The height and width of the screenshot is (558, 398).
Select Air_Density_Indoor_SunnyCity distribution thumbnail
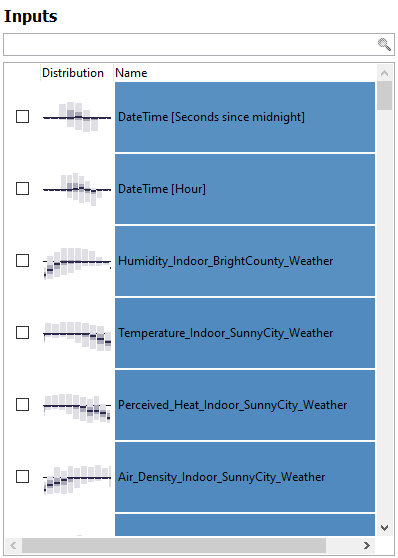click(x=77, y=479)
